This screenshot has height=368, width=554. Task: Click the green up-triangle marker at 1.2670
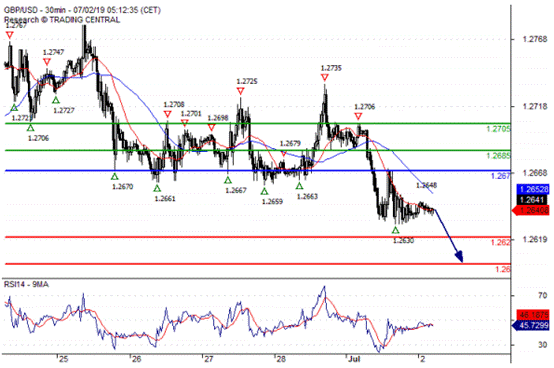(114, 176)
